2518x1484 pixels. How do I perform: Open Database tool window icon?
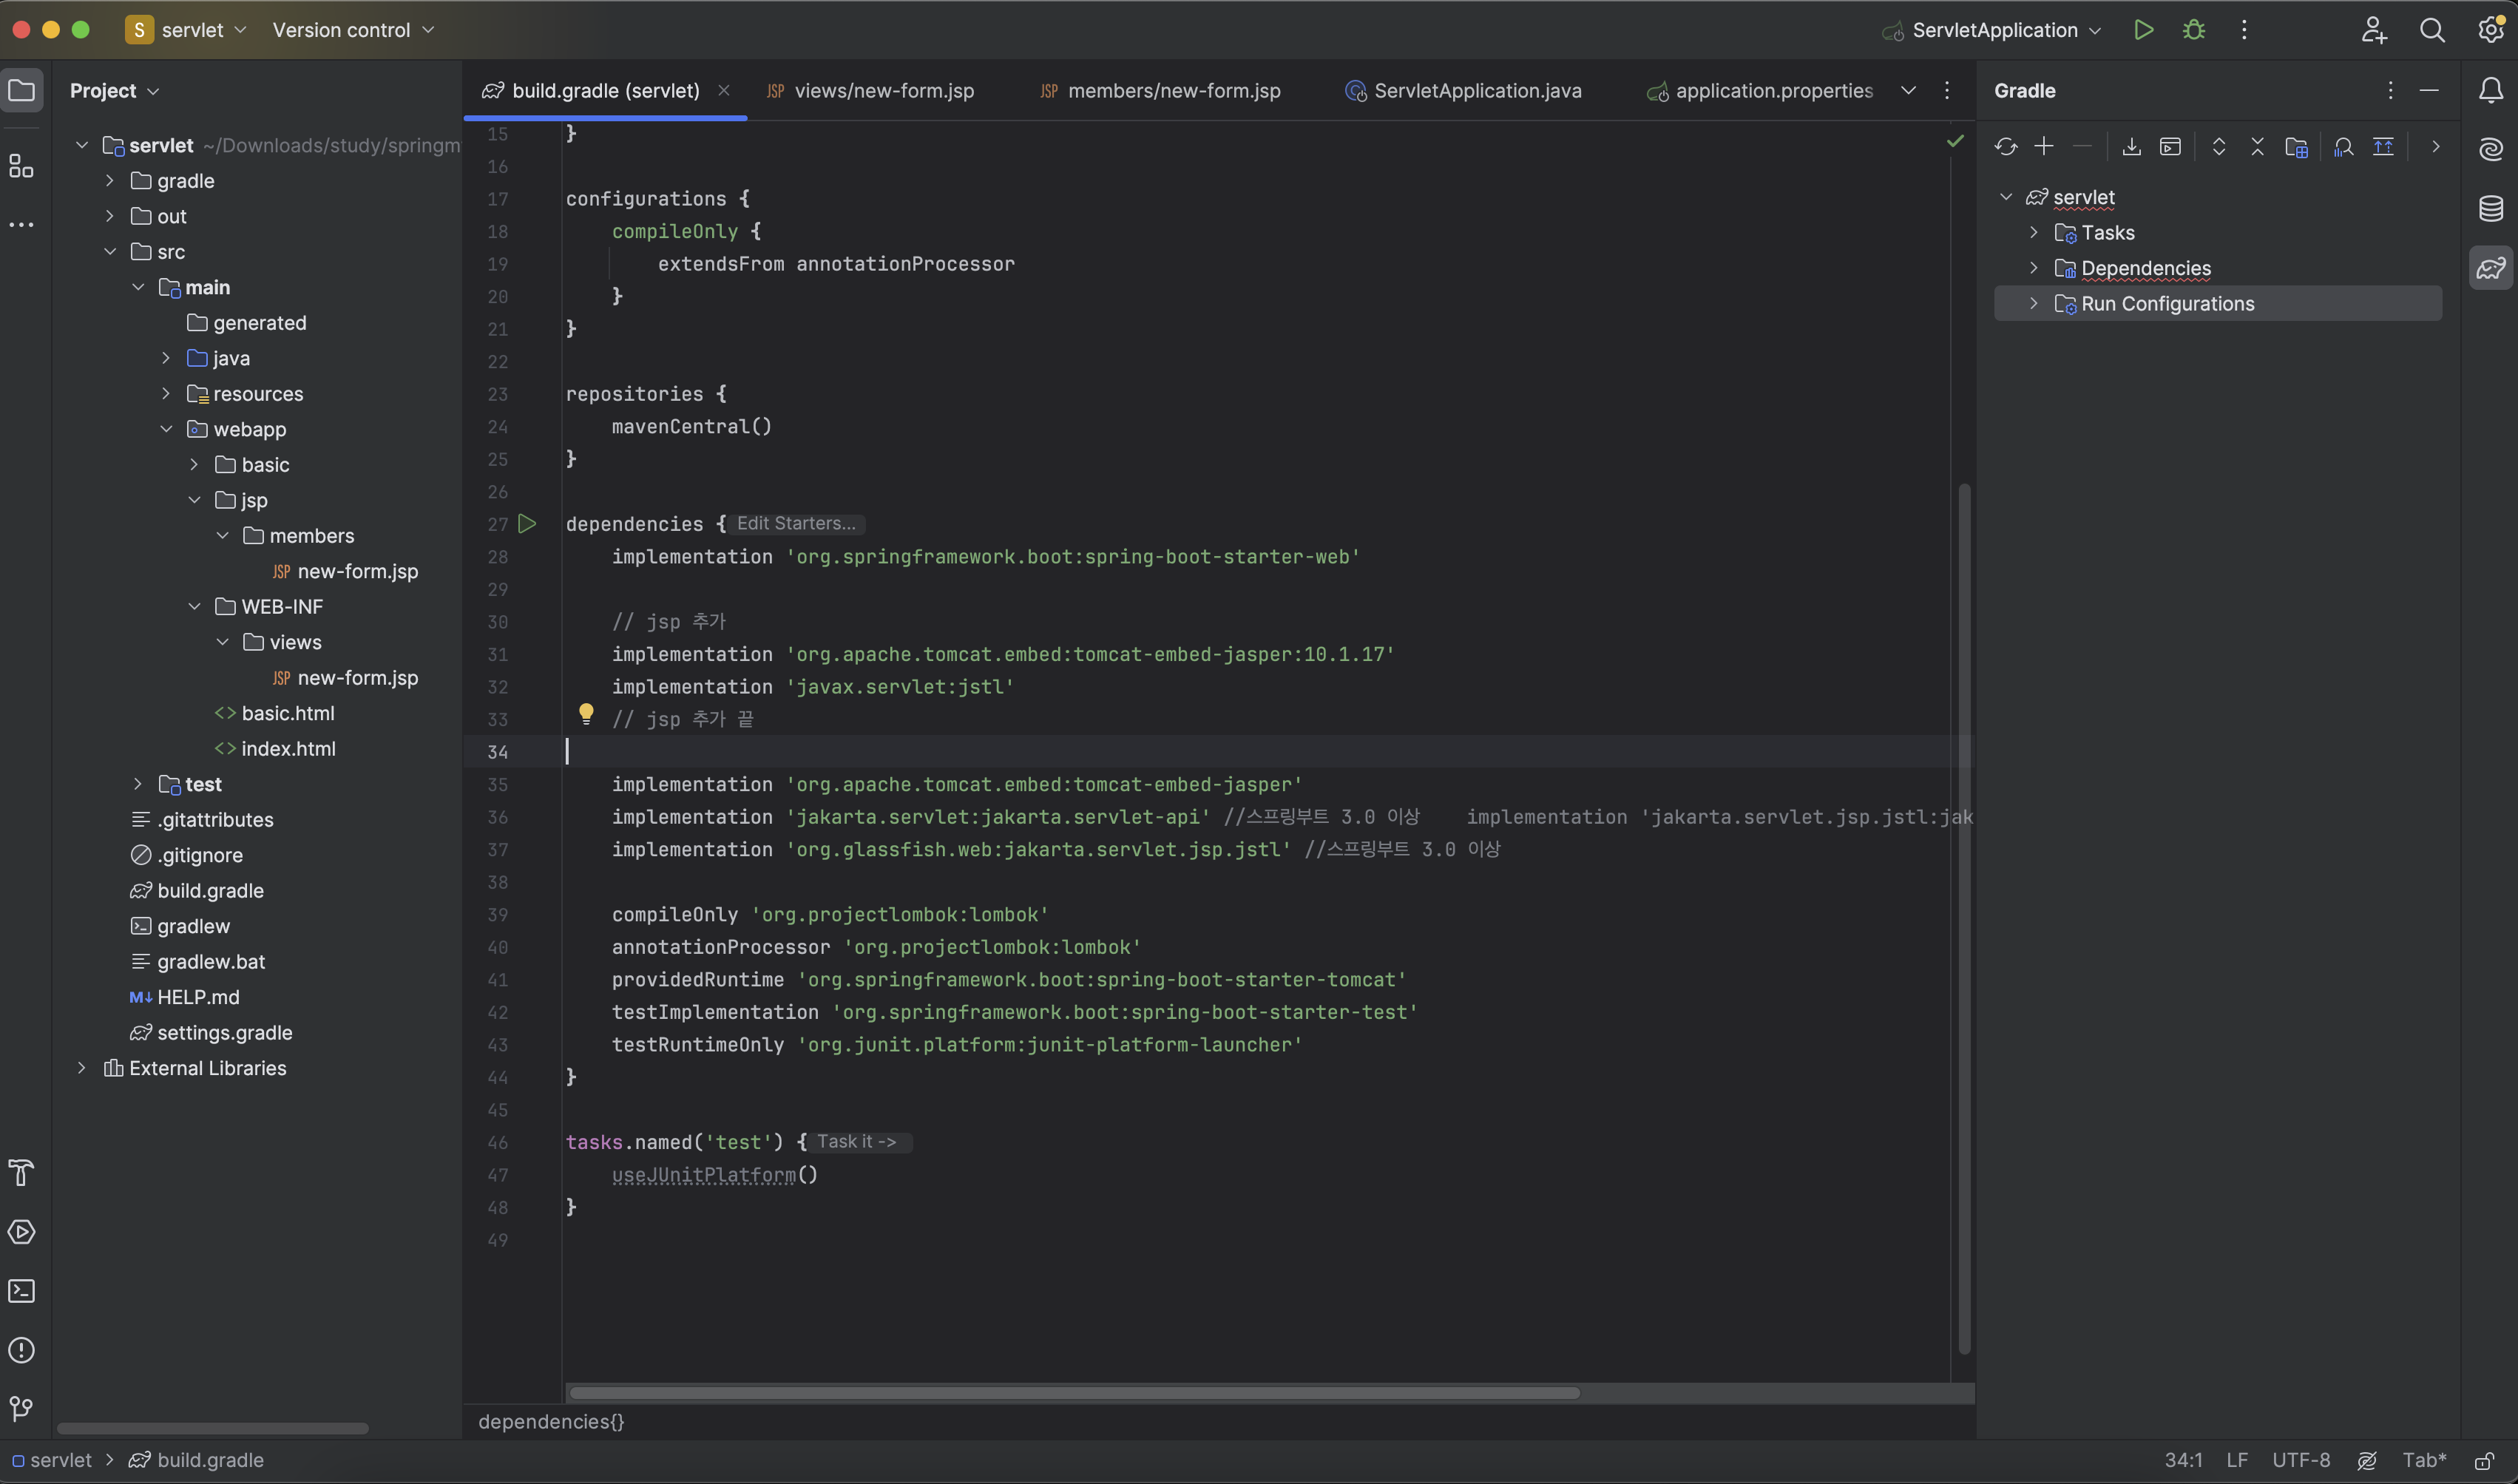pos(2491,209)
